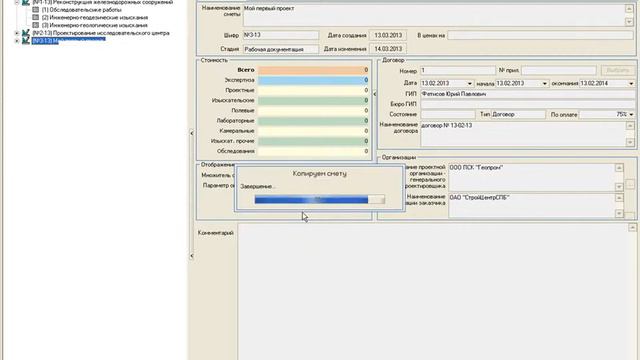Click icon beside Инженерно-геологические изыскания
Image resolution: width=640 pixels, height=360 pixels.
pyautogui.click(x=36, y=25)
